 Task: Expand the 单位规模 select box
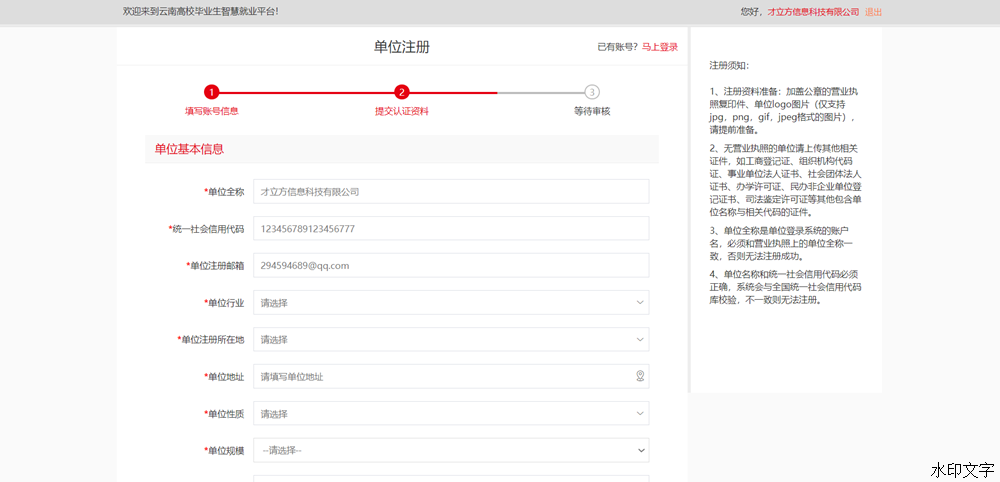[x=451, y=451]
